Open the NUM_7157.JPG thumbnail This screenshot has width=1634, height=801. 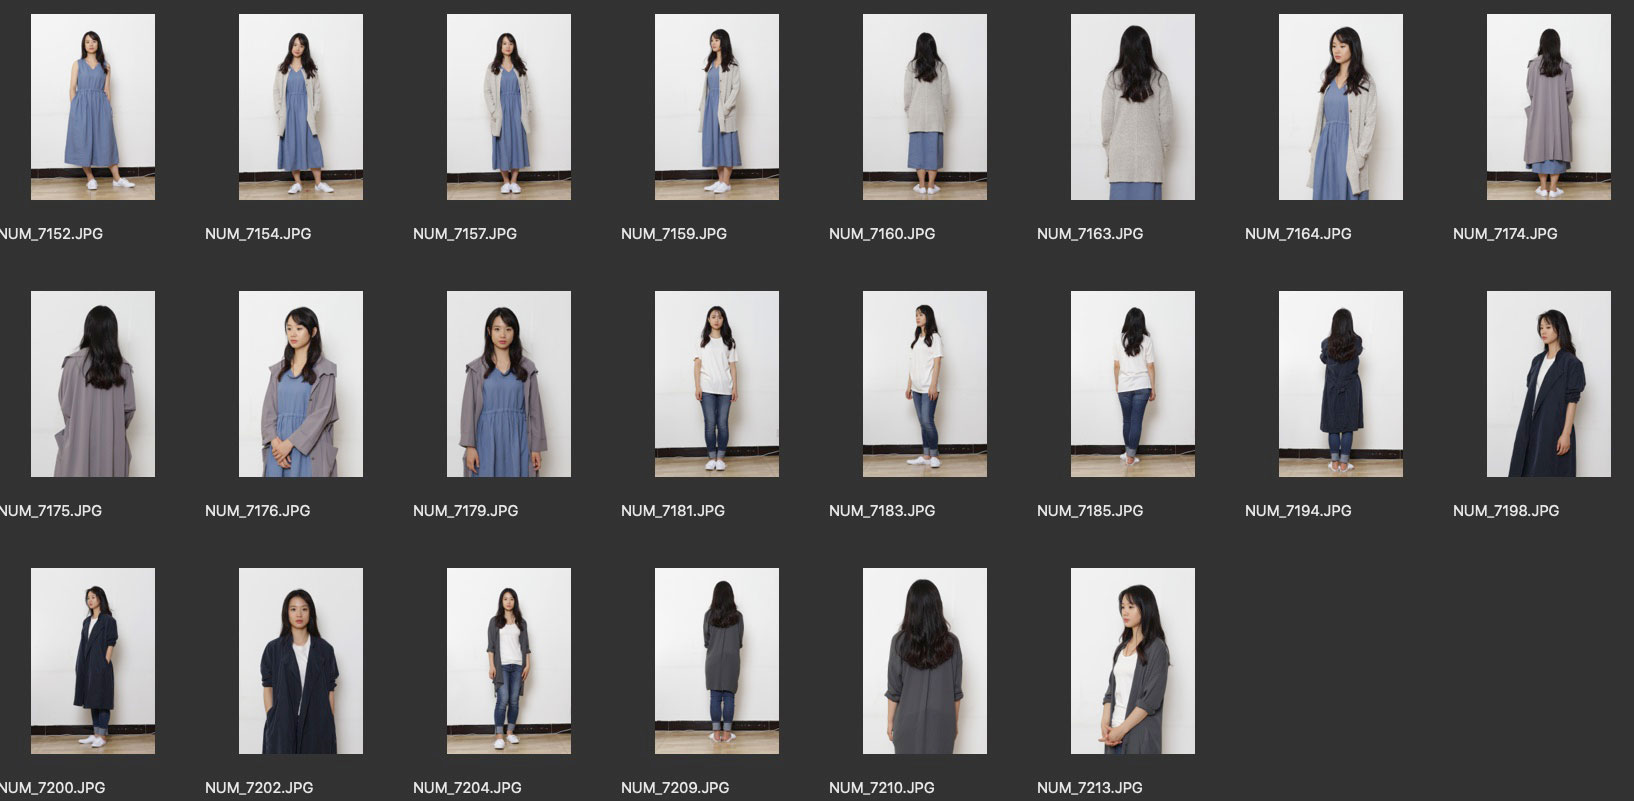pyautogui.click(x=509, y=107)
